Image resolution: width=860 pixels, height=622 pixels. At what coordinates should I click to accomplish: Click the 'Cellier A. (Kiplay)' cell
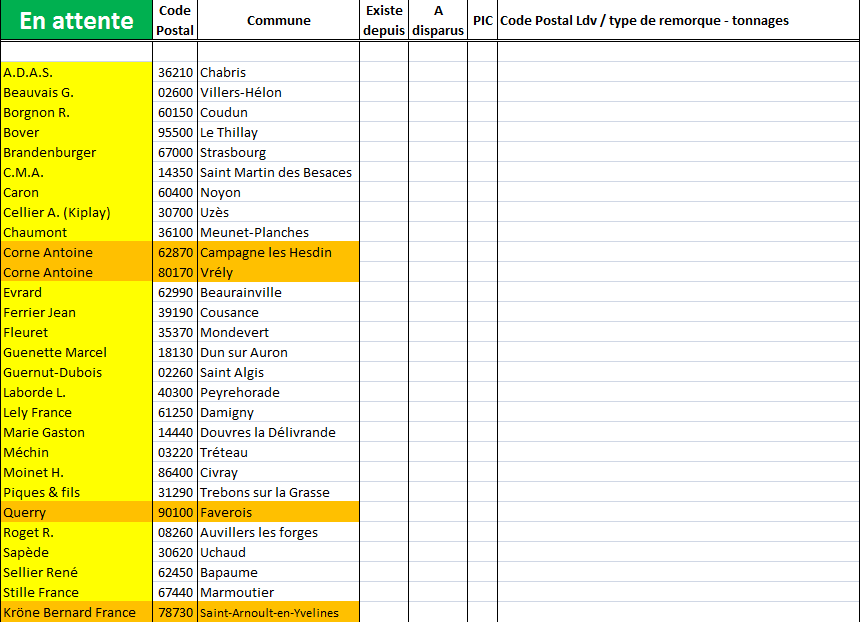click(x=76, y=212)
